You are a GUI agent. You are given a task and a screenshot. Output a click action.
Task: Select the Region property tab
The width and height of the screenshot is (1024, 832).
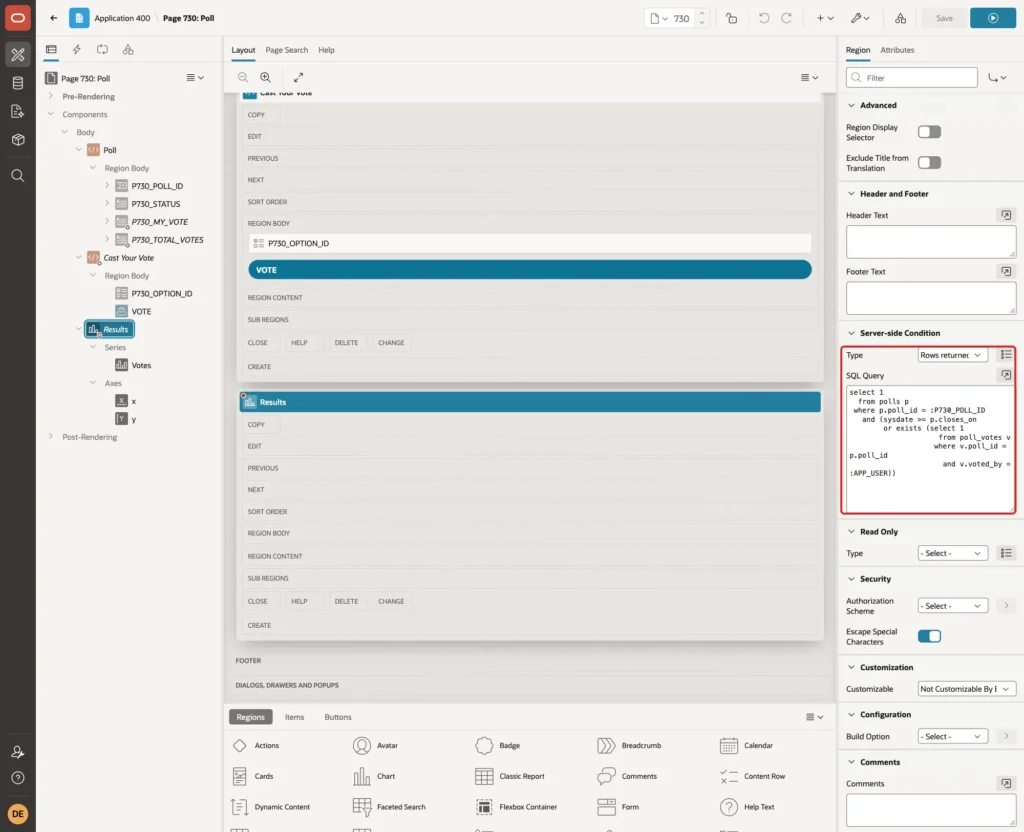[x=857, y=50]
